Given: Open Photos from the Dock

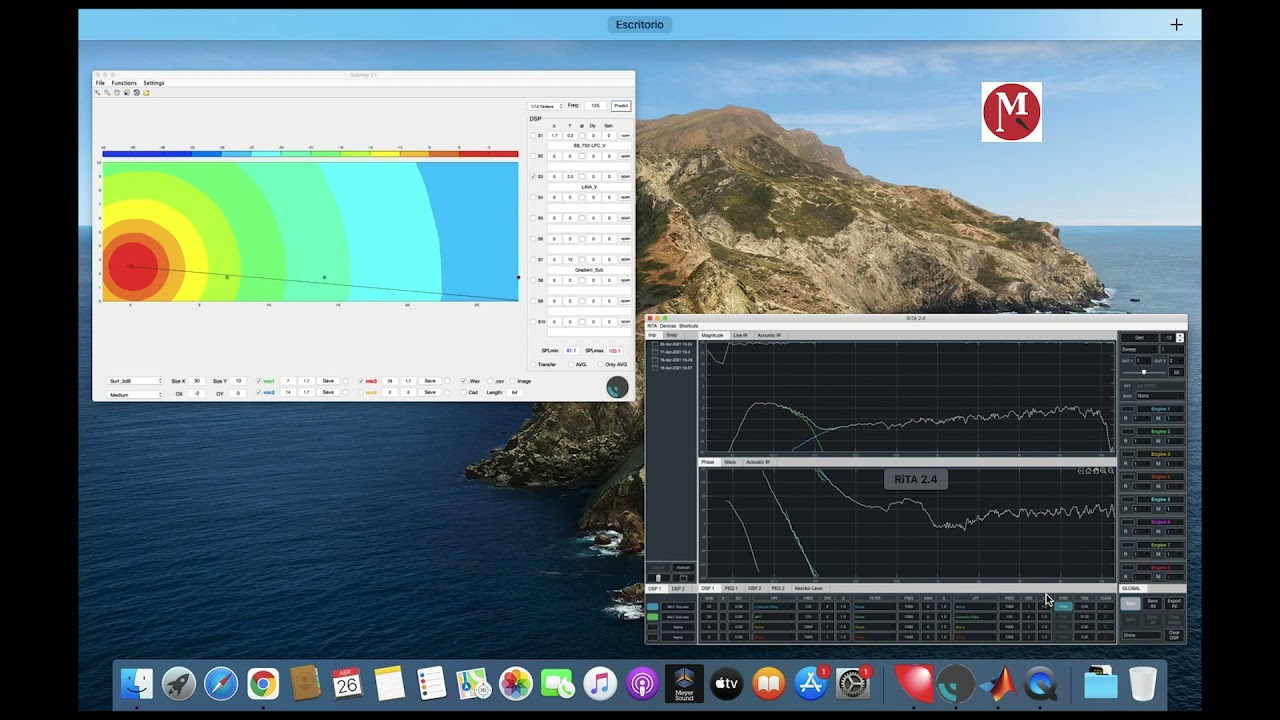Looking at the screenshot, I should click(x=516, y=684).
